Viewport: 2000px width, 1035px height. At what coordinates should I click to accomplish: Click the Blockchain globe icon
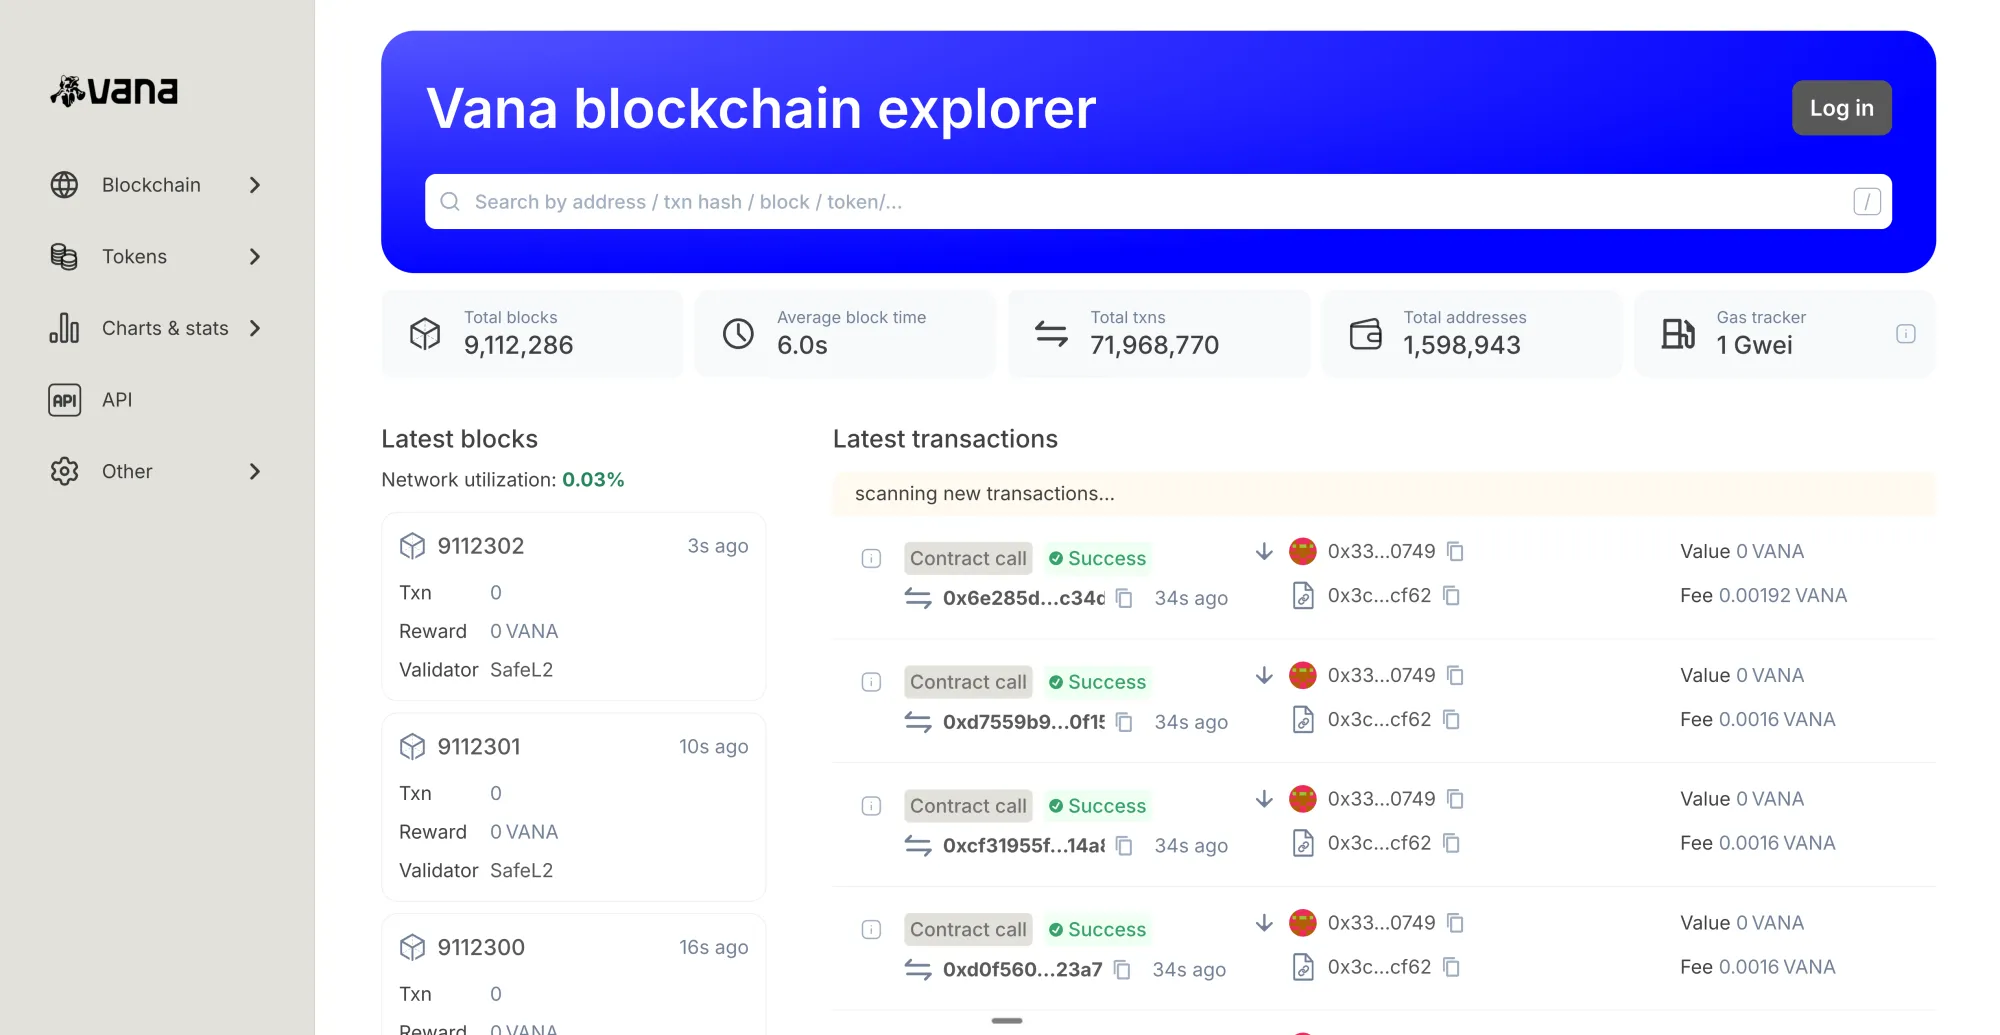[64, 185]
